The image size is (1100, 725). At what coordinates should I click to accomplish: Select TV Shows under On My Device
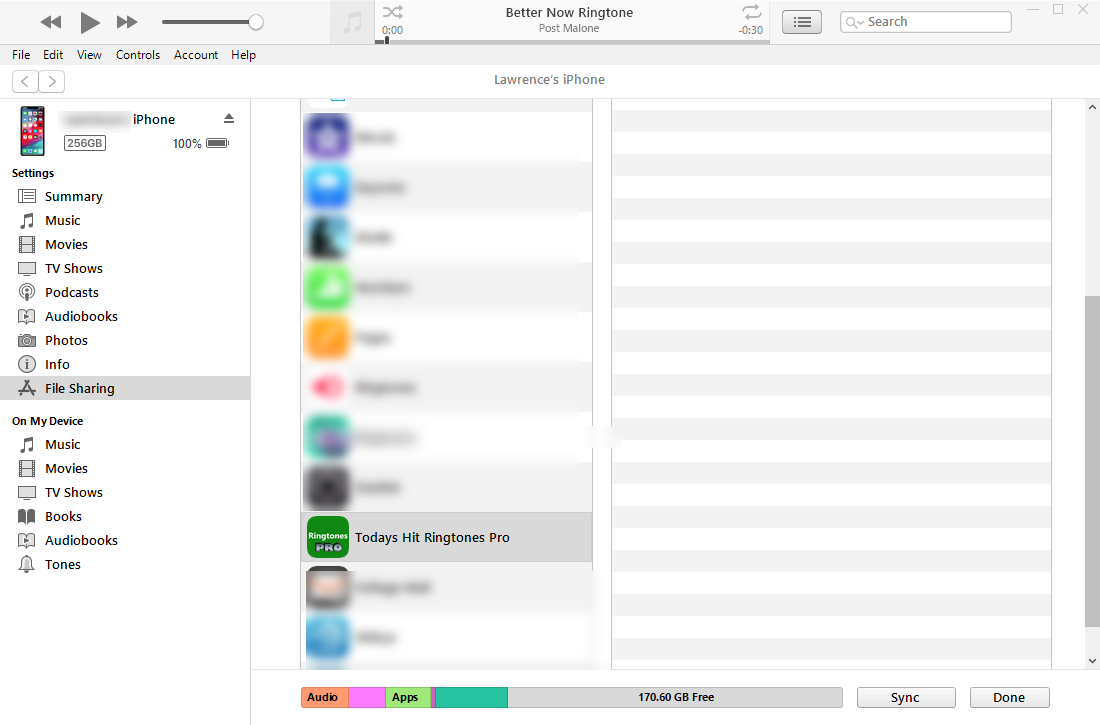click(x=125, y=492)
